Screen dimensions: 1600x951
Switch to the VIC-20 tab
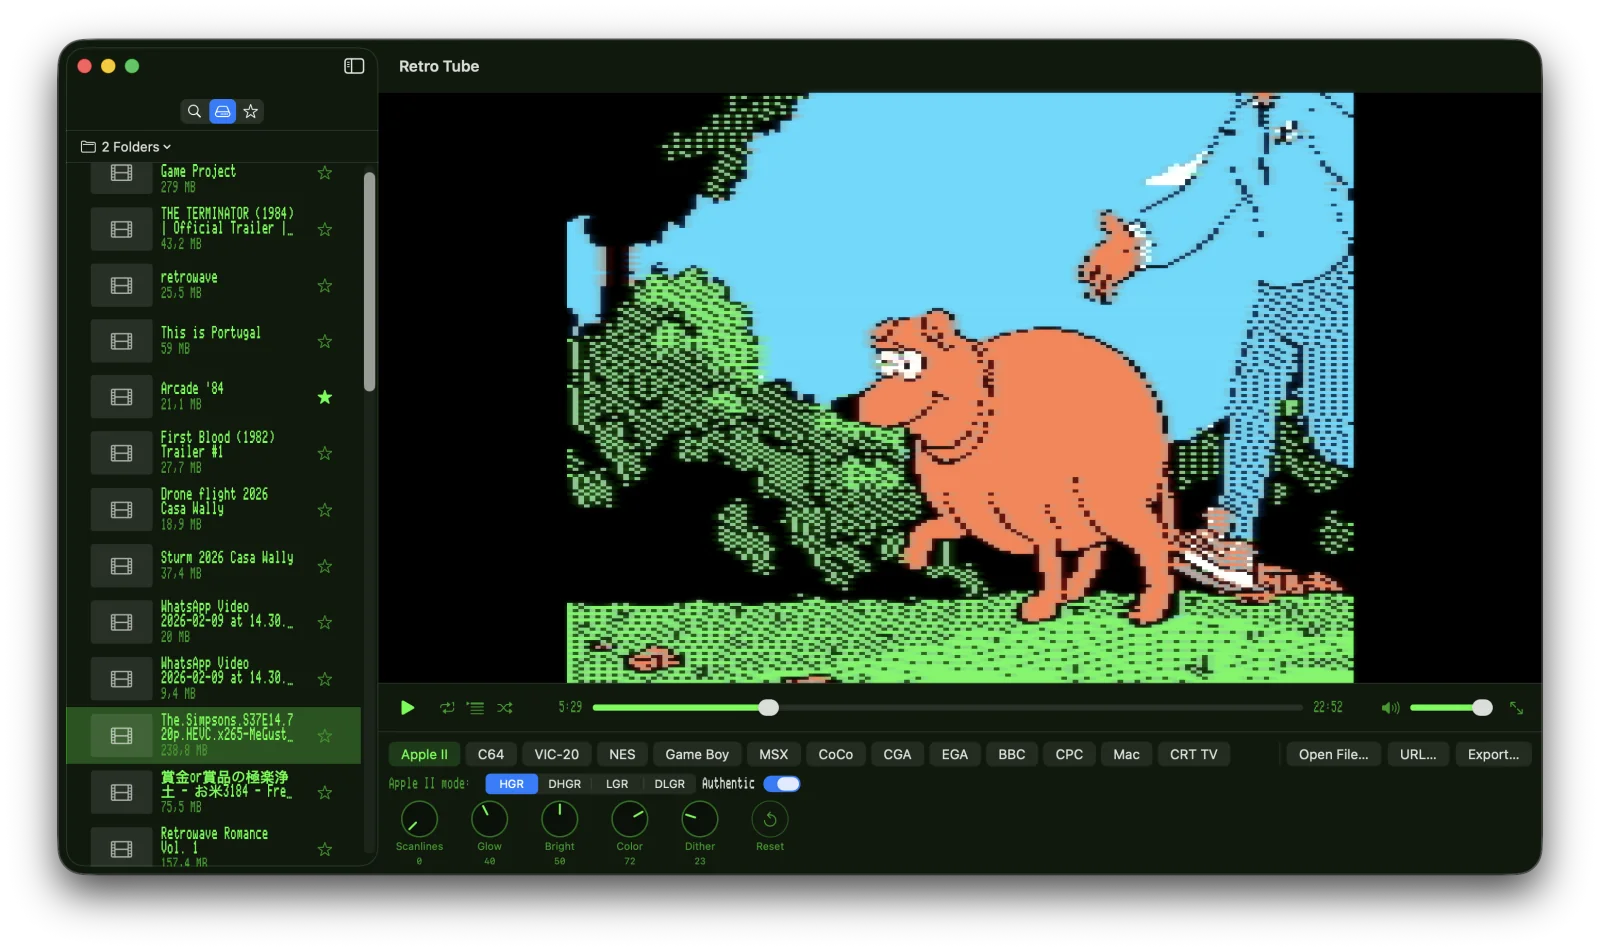click(x=556, y=755)
